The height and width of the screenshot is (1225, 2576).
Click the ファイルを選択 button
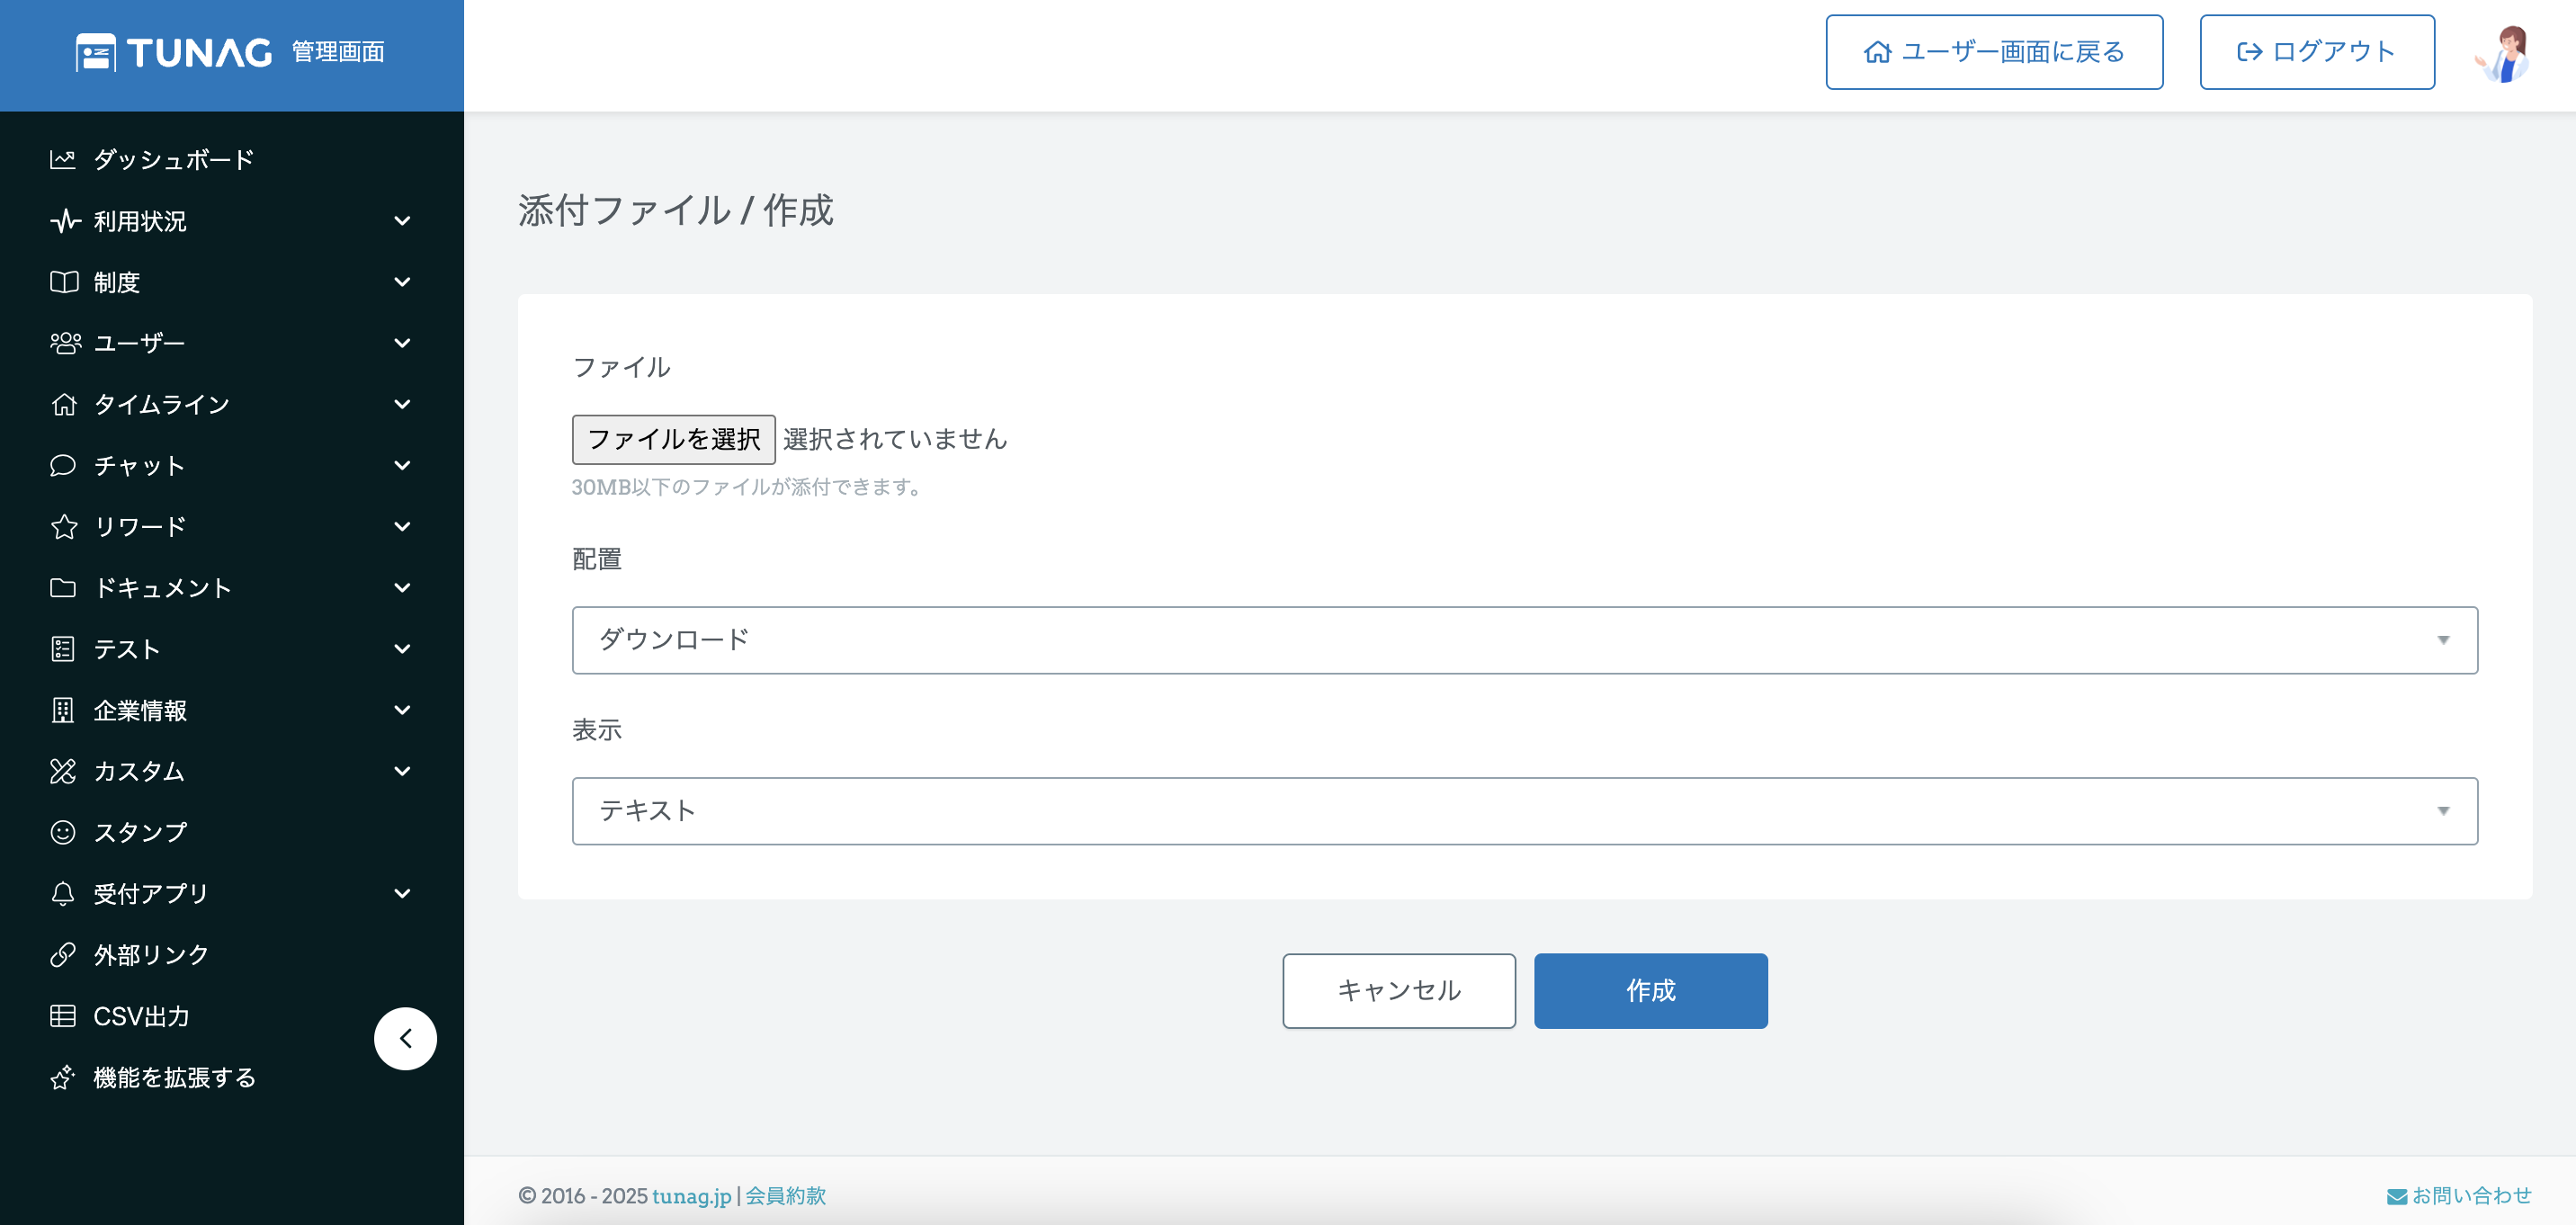(673, 439)
